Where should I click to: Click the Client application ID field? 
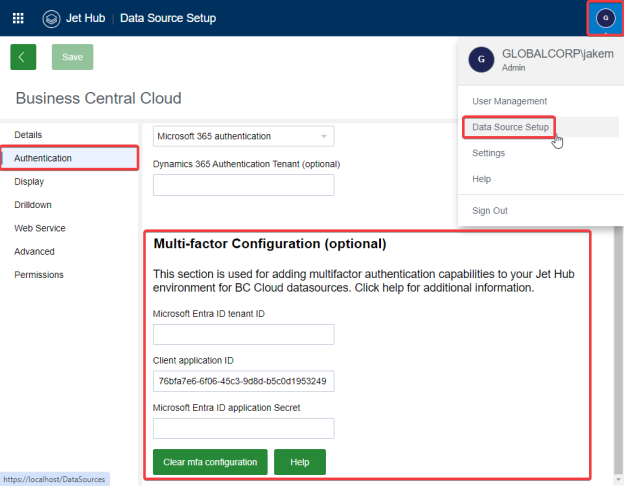point(244,381)
